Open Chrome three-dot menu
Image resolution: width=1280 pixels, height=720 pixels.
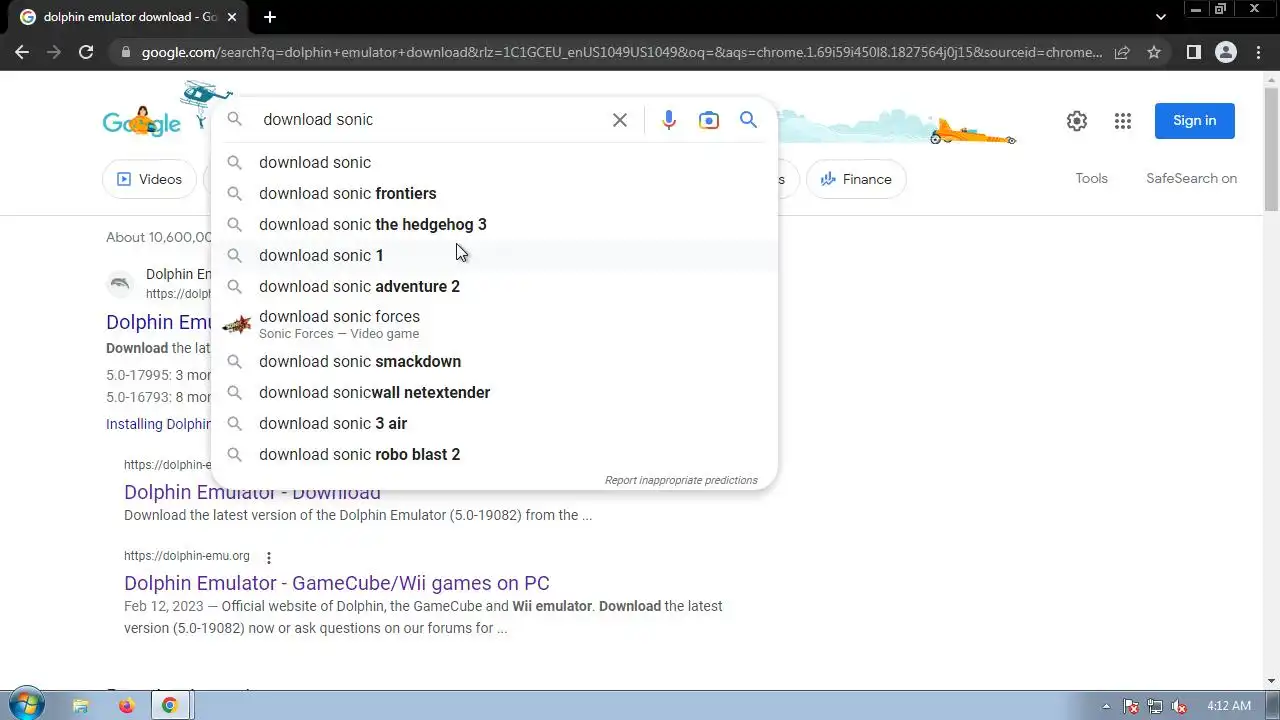tap(1258, 52)
